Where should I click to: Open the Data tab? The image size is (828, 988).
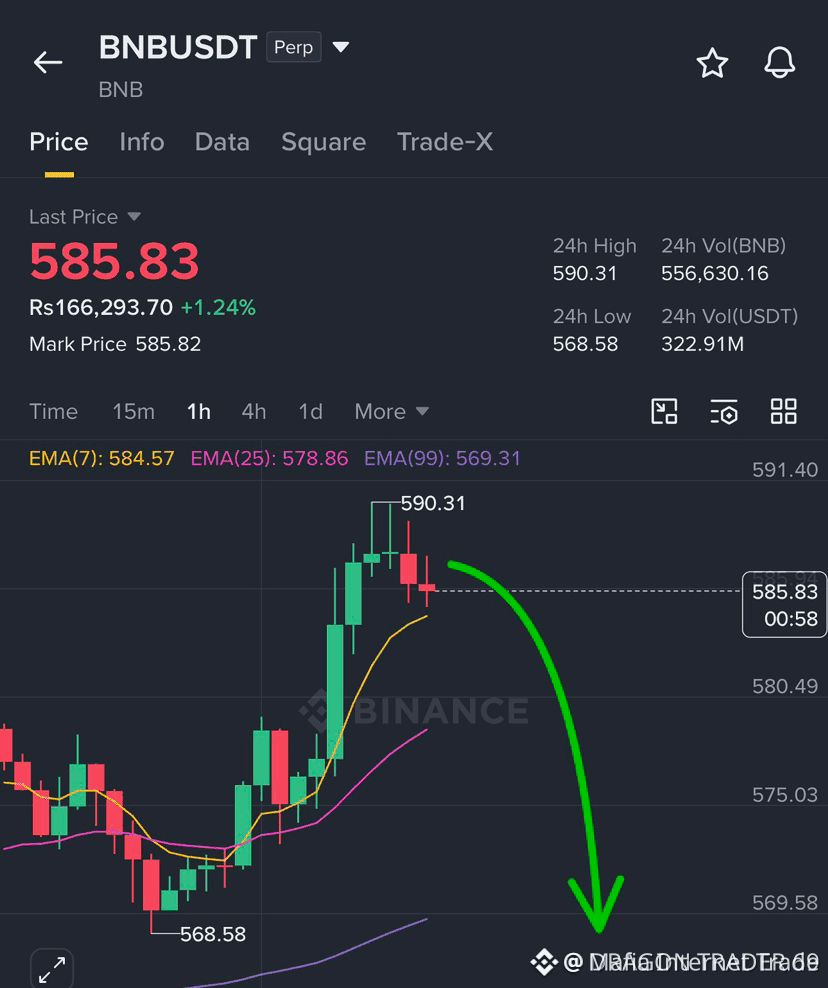pos(222,142)
